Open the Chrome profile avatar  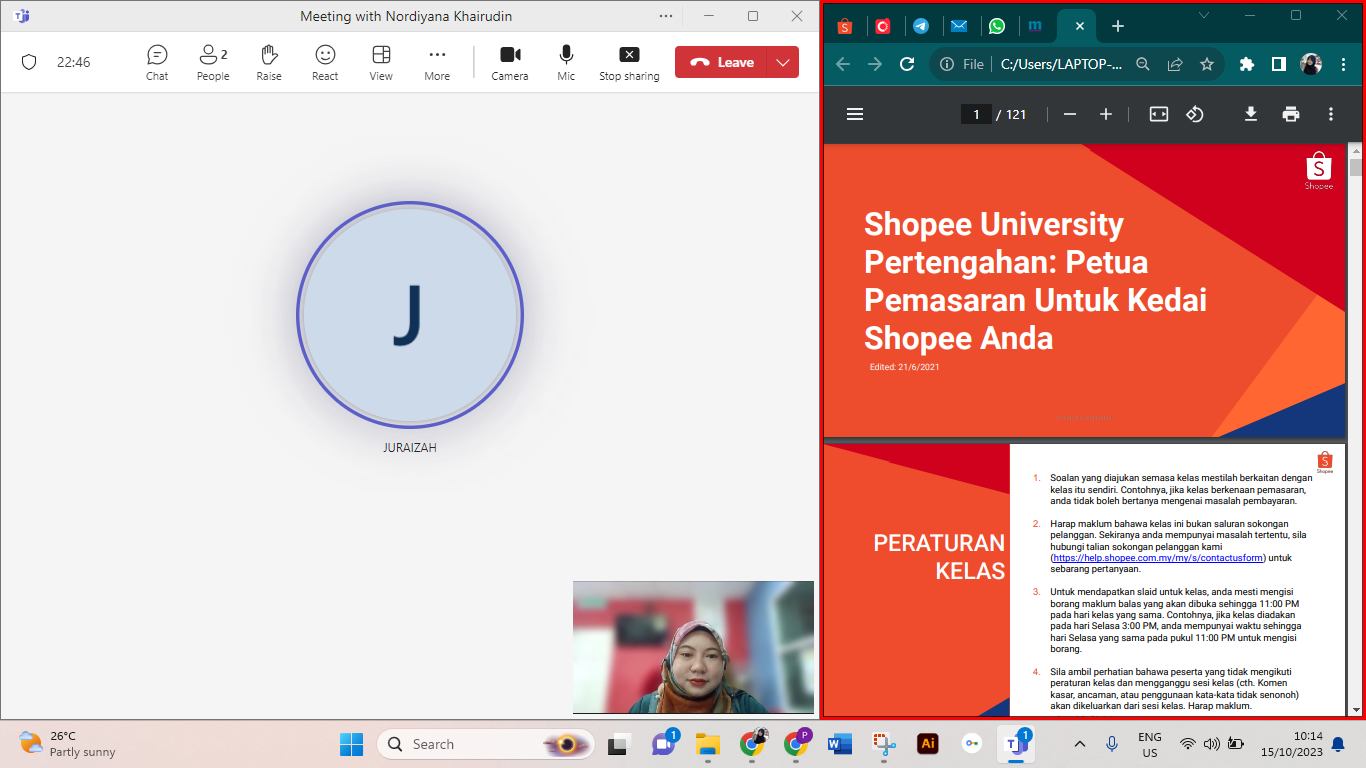(x=1311, y=64)
